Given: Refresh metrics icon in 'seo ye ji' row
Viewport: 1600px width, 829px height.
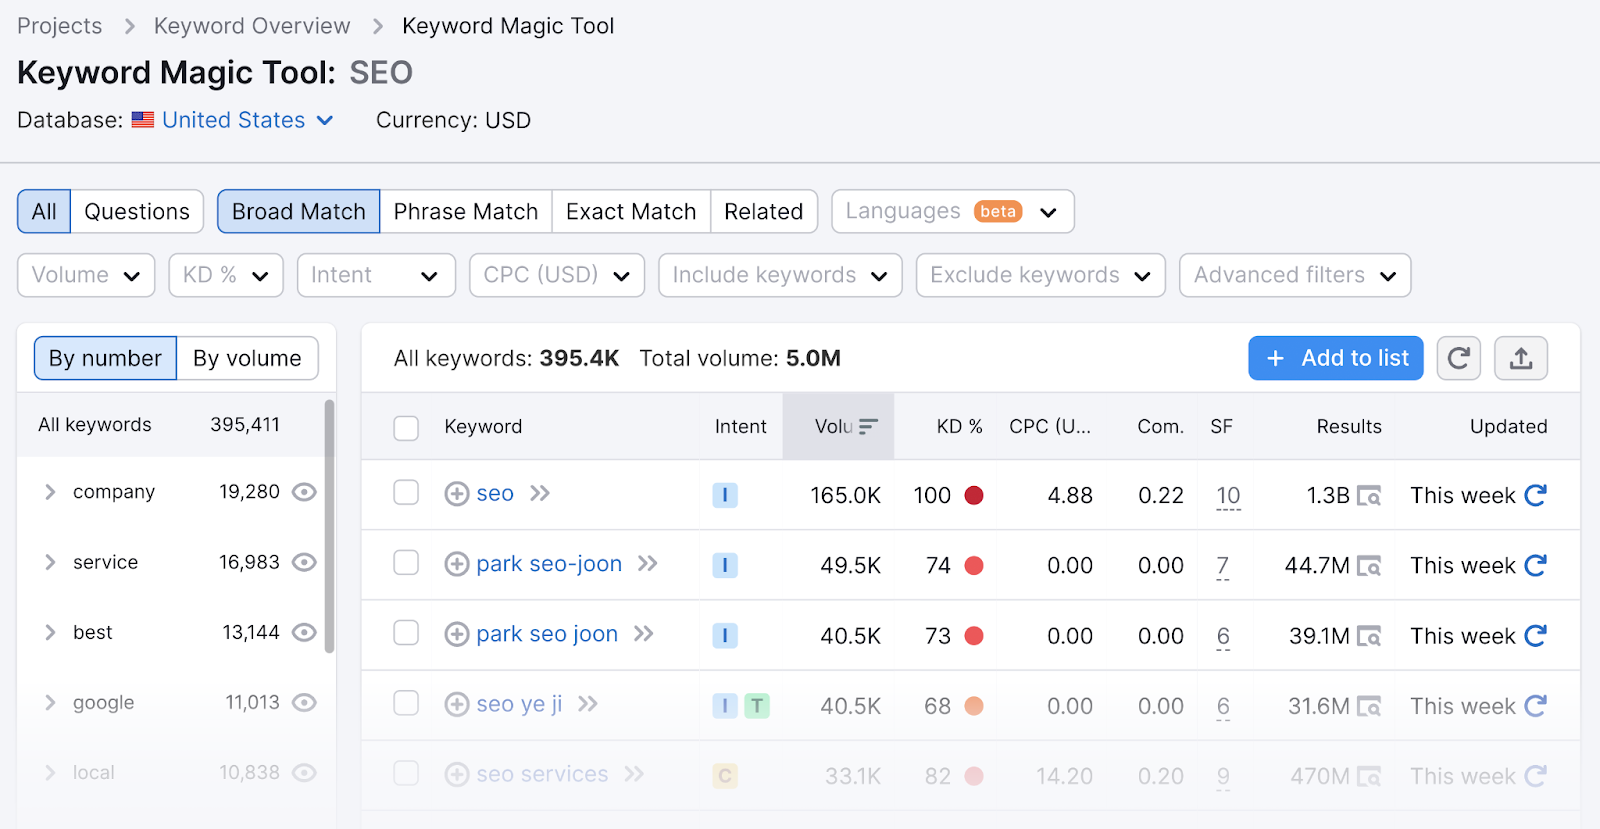Looking at the screenshot, I should (x=1536, y=705).
